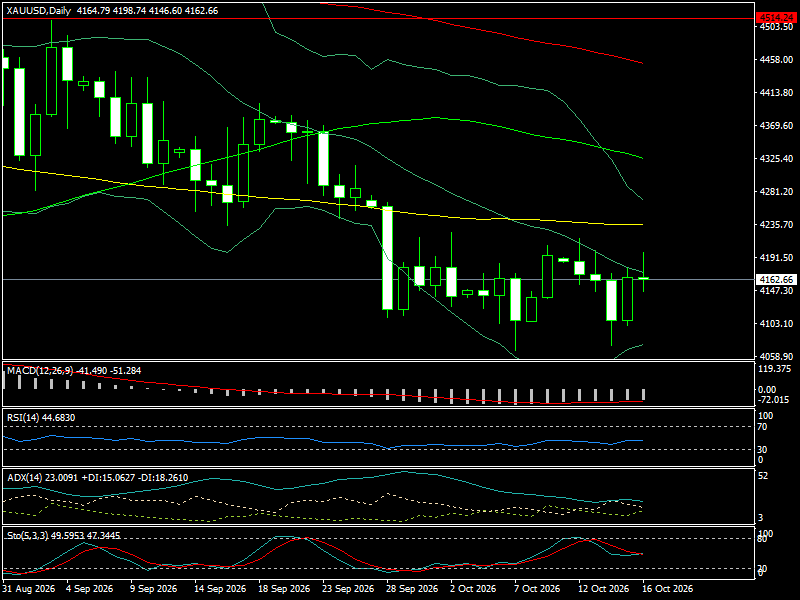
Task: Click the "18 Sep 2026" date label
Action: point(284,589)
